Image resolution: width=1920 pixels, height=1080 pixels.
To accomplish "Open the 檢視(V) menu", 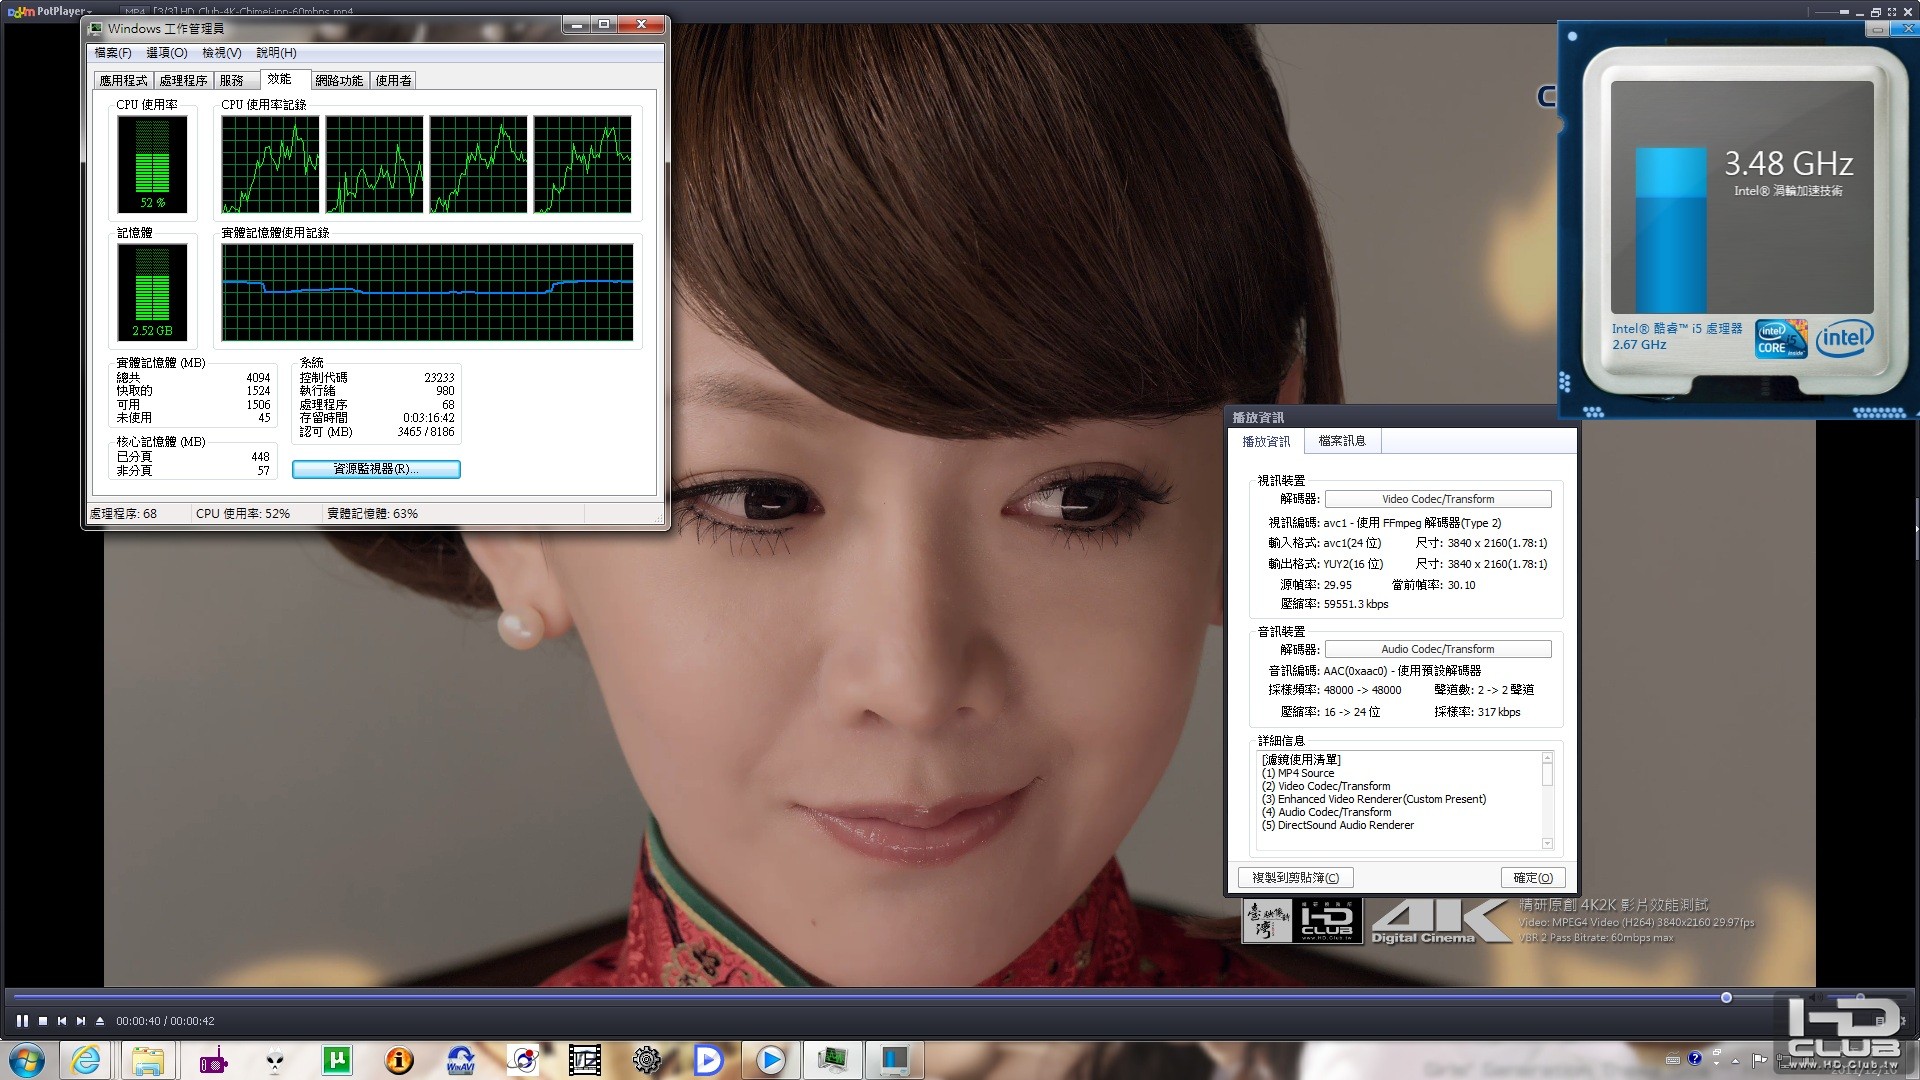I will (222, 53).
